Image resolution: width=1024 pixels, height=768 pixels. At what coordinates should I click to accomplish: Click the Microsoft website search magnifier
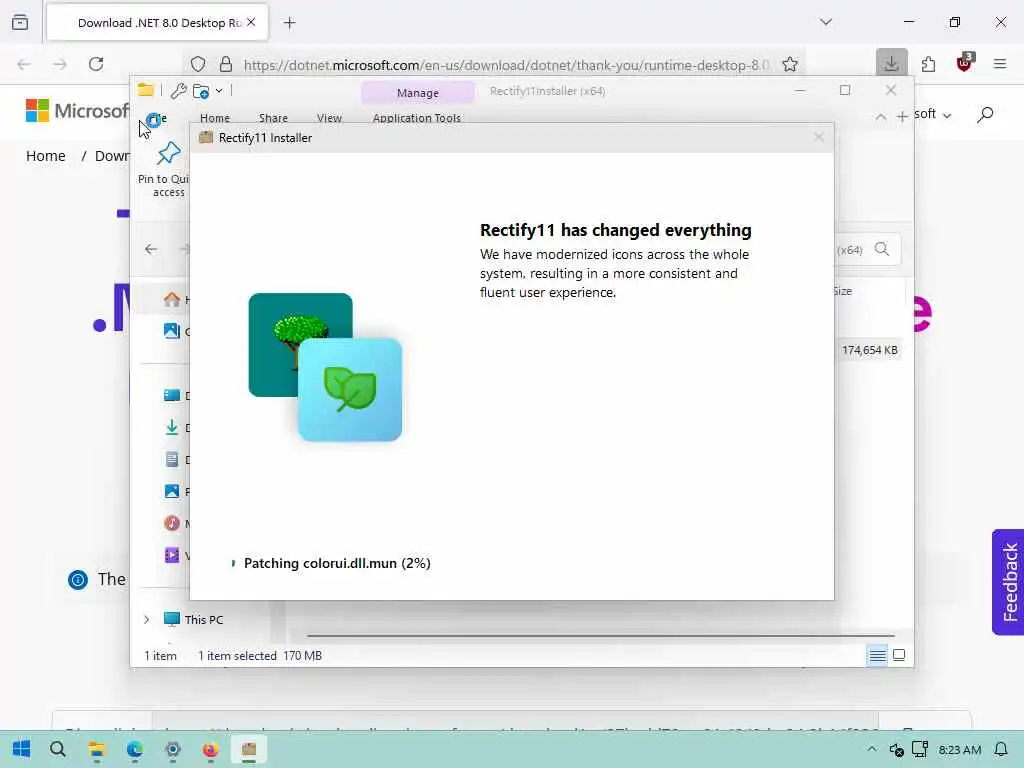click(985, 115)
